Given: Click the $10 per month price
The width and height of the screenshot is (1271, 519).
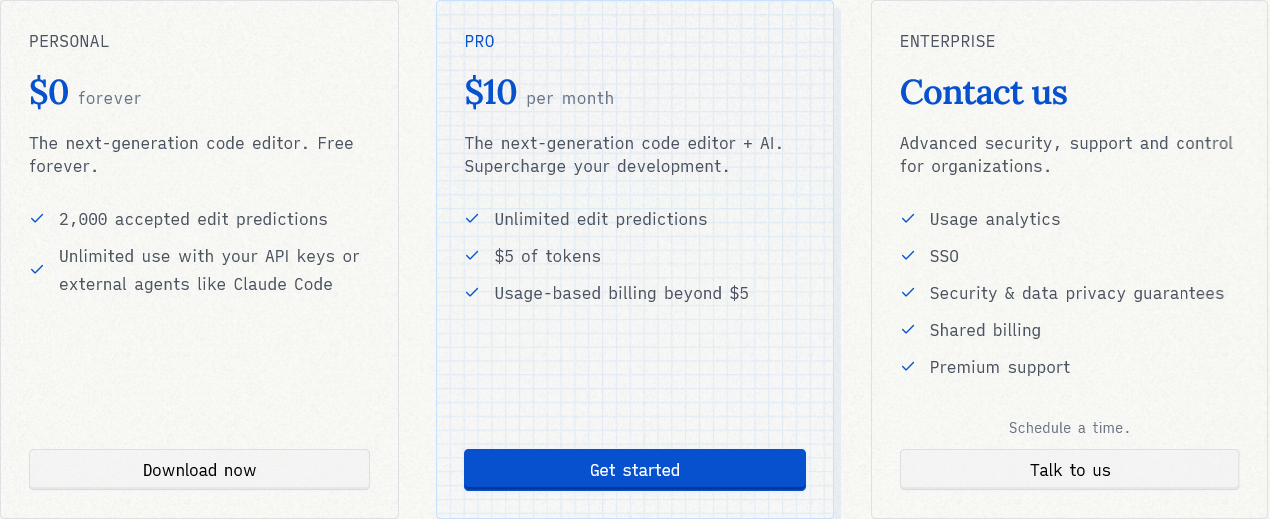Looking at the screenshot, I should pyautogui.click(x=539, y=94).
